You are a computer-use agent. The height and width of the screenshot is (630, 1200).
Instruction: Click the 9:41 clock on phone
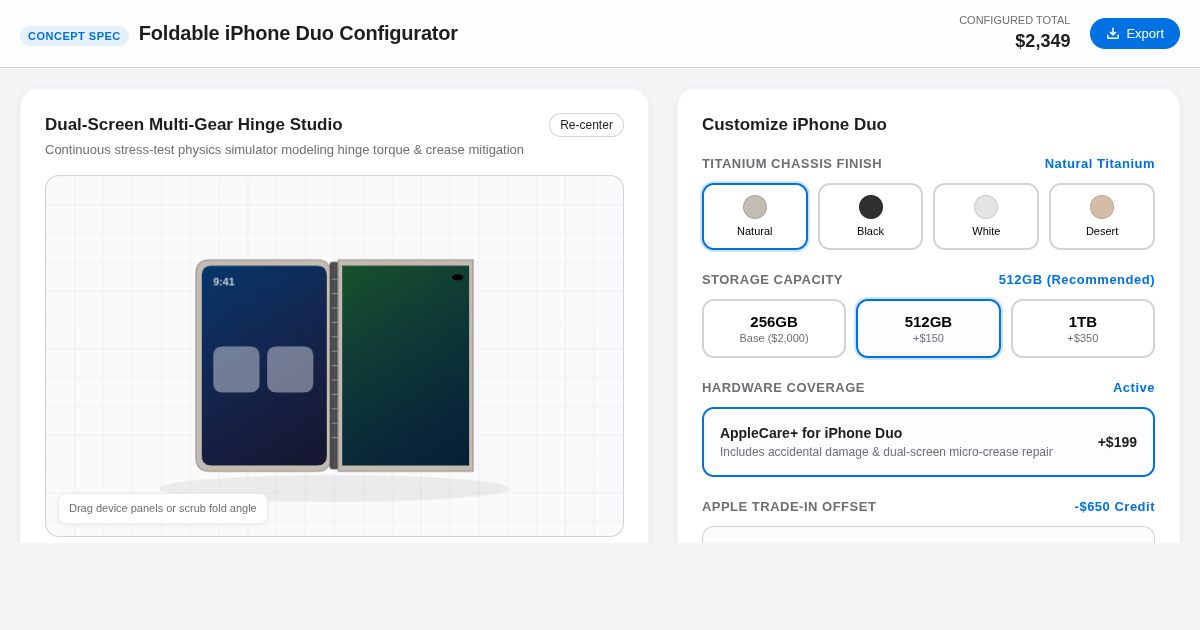(x=224, y=282)
